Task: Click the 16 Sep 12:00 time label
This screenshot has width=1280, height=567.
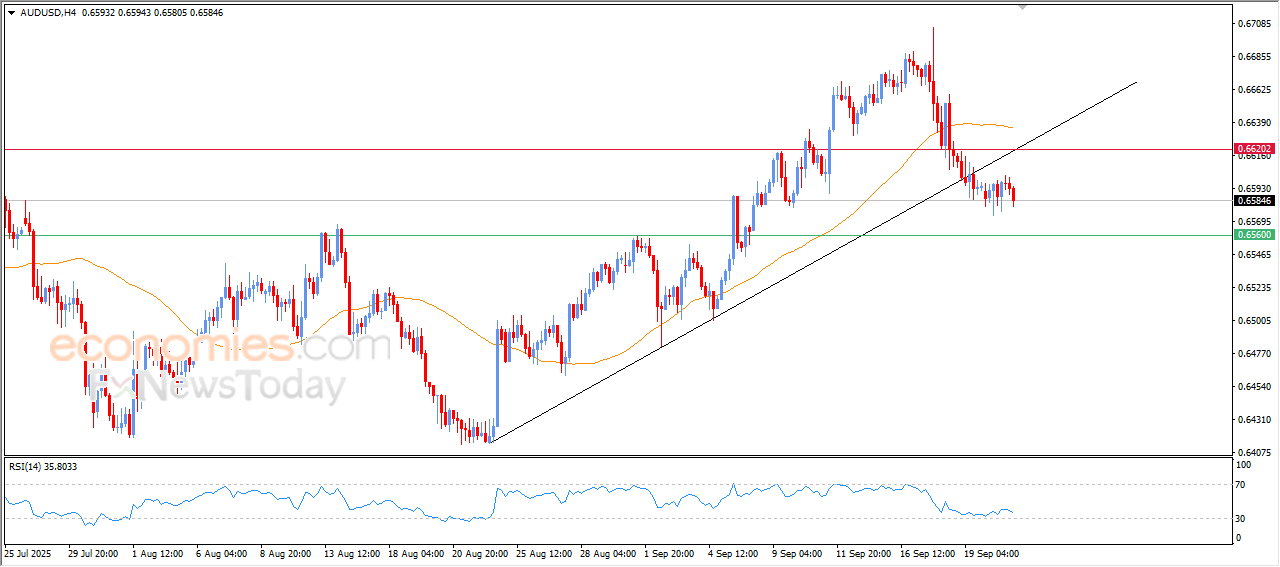Action: point(925,552)
